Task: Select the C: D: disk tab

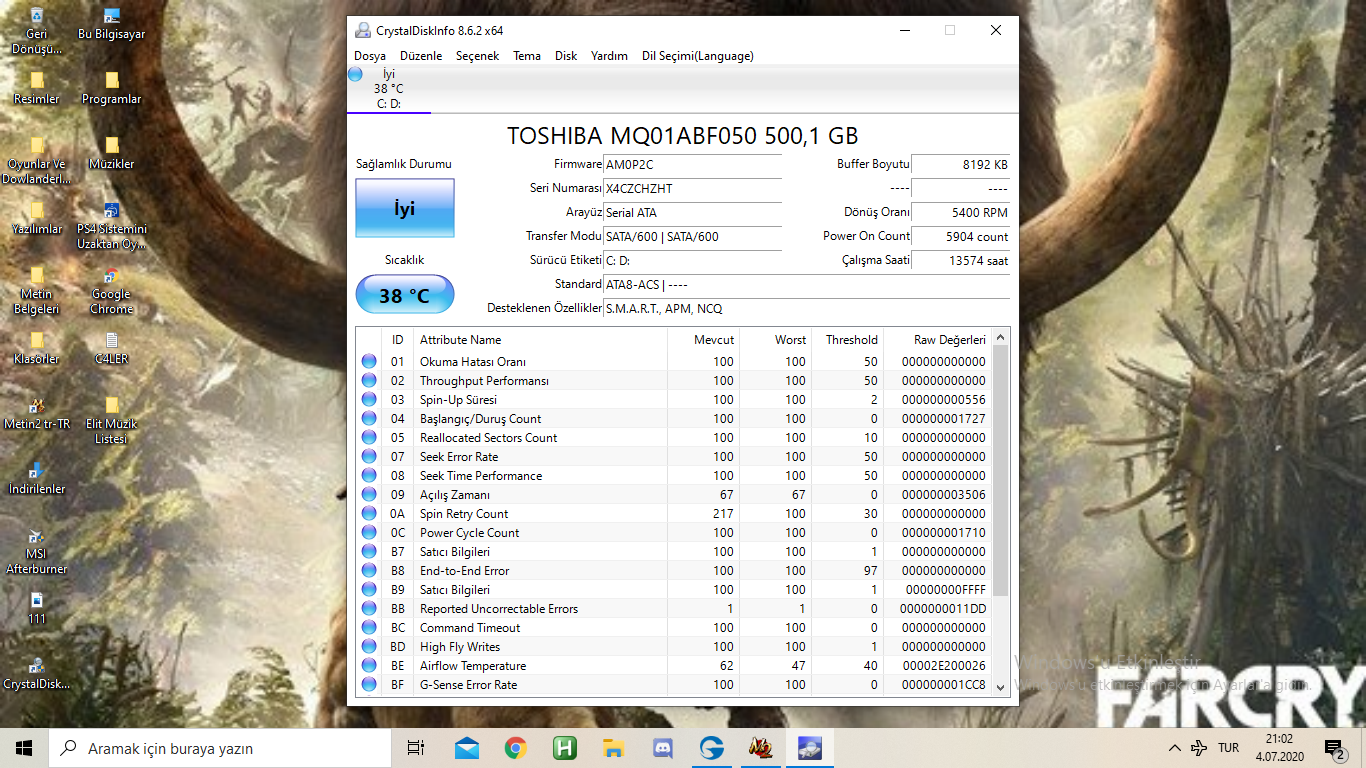Action: tap(388, 89)
